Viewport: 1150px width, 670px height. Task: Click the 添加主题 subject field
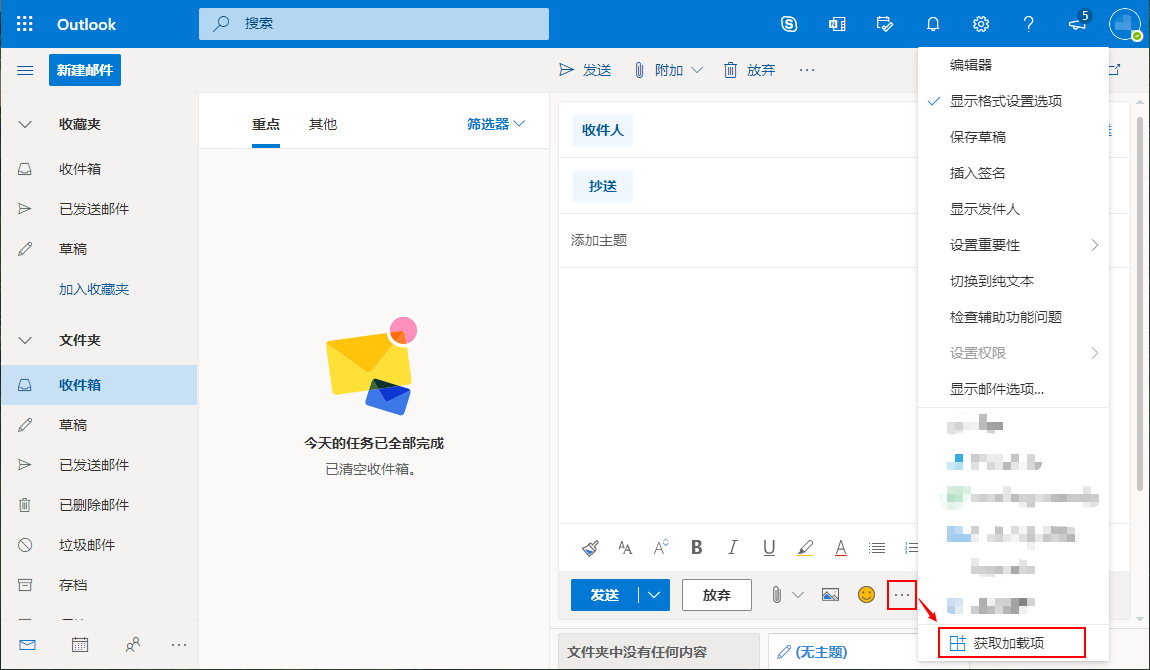tap(737, 240)
